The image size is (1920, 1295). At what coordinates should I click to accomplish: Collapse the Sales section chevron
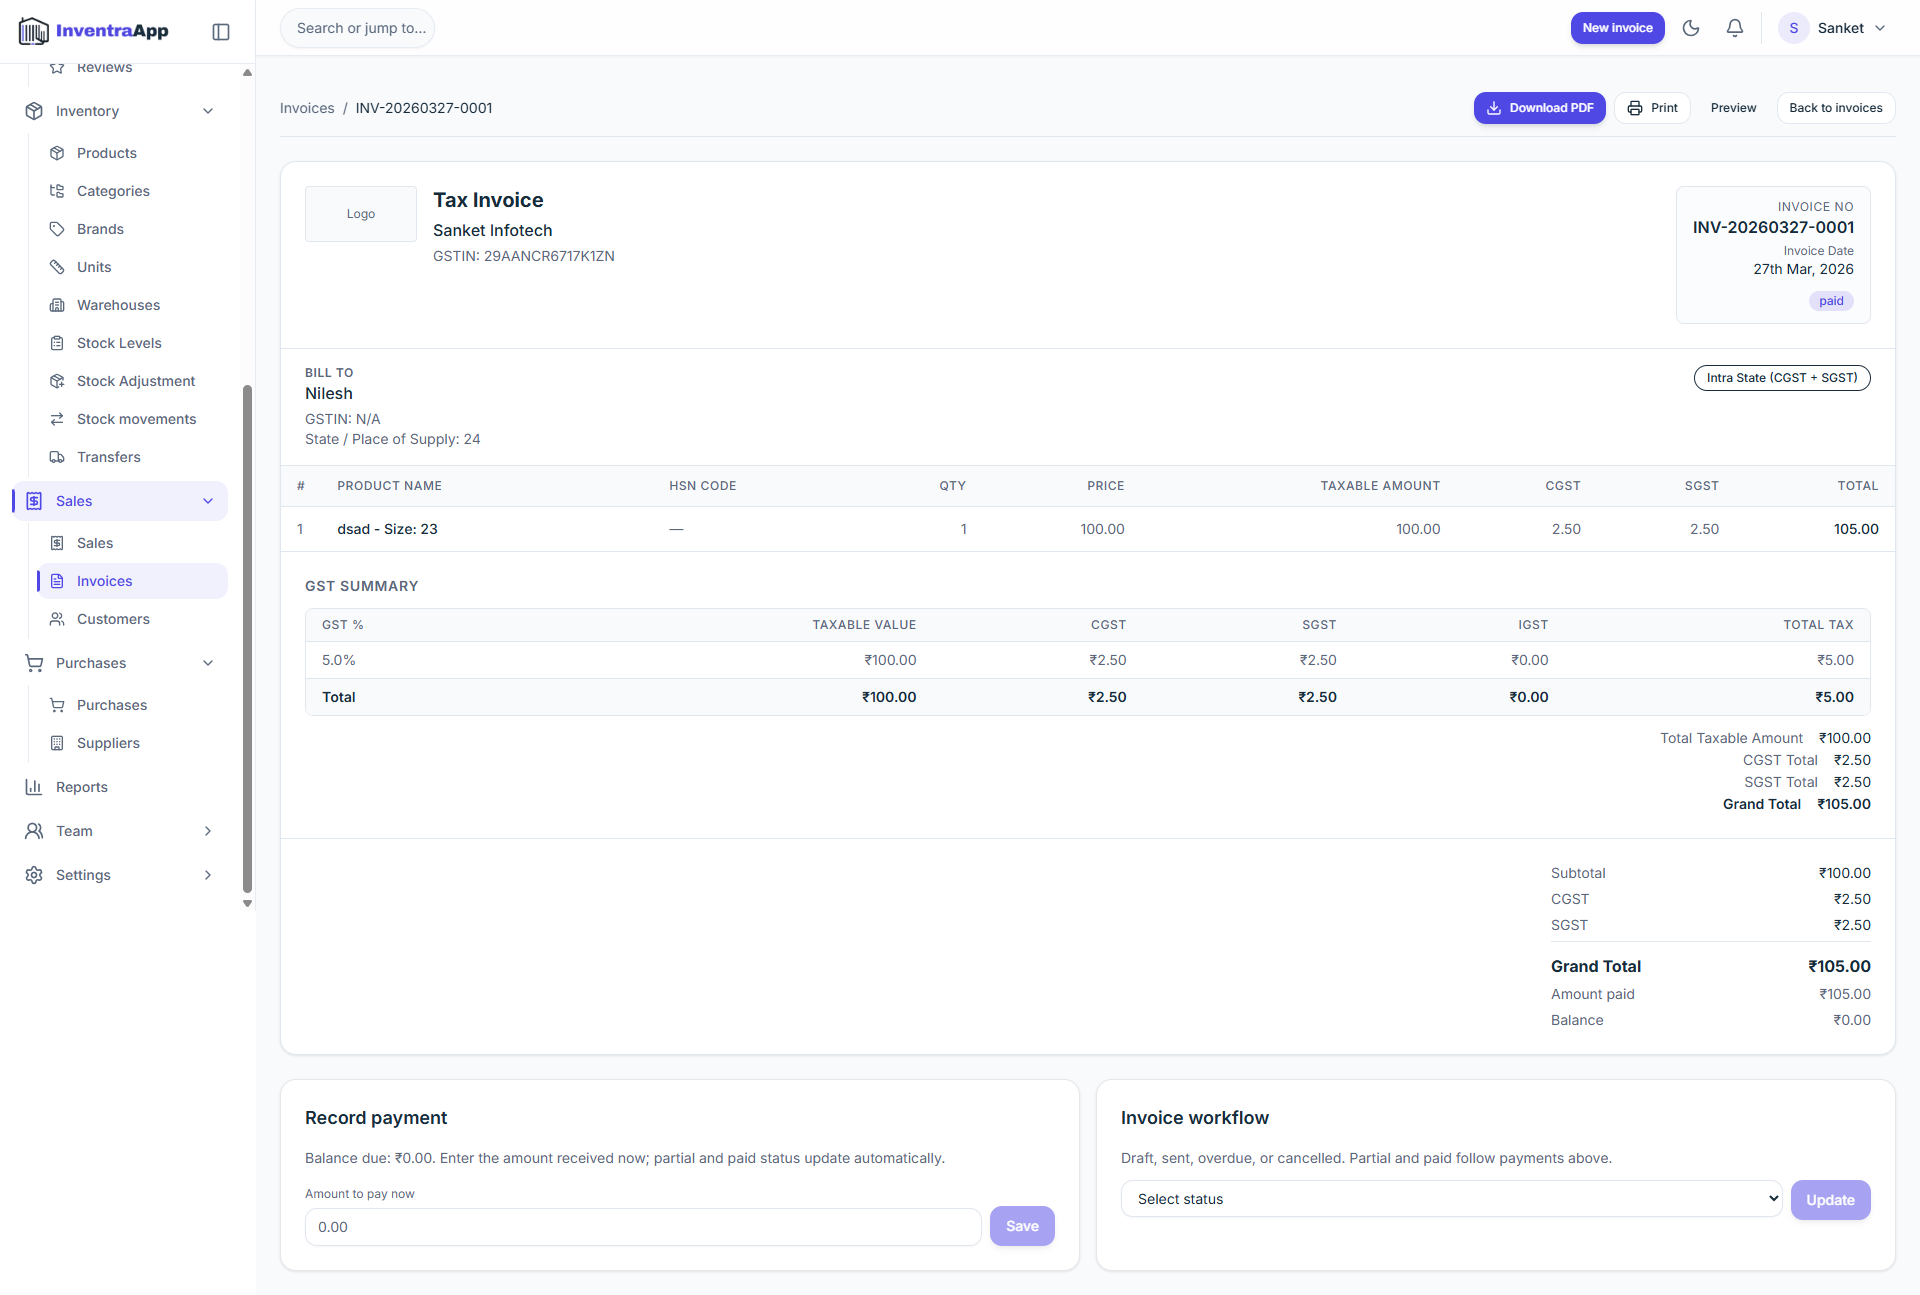click(208, 501)
